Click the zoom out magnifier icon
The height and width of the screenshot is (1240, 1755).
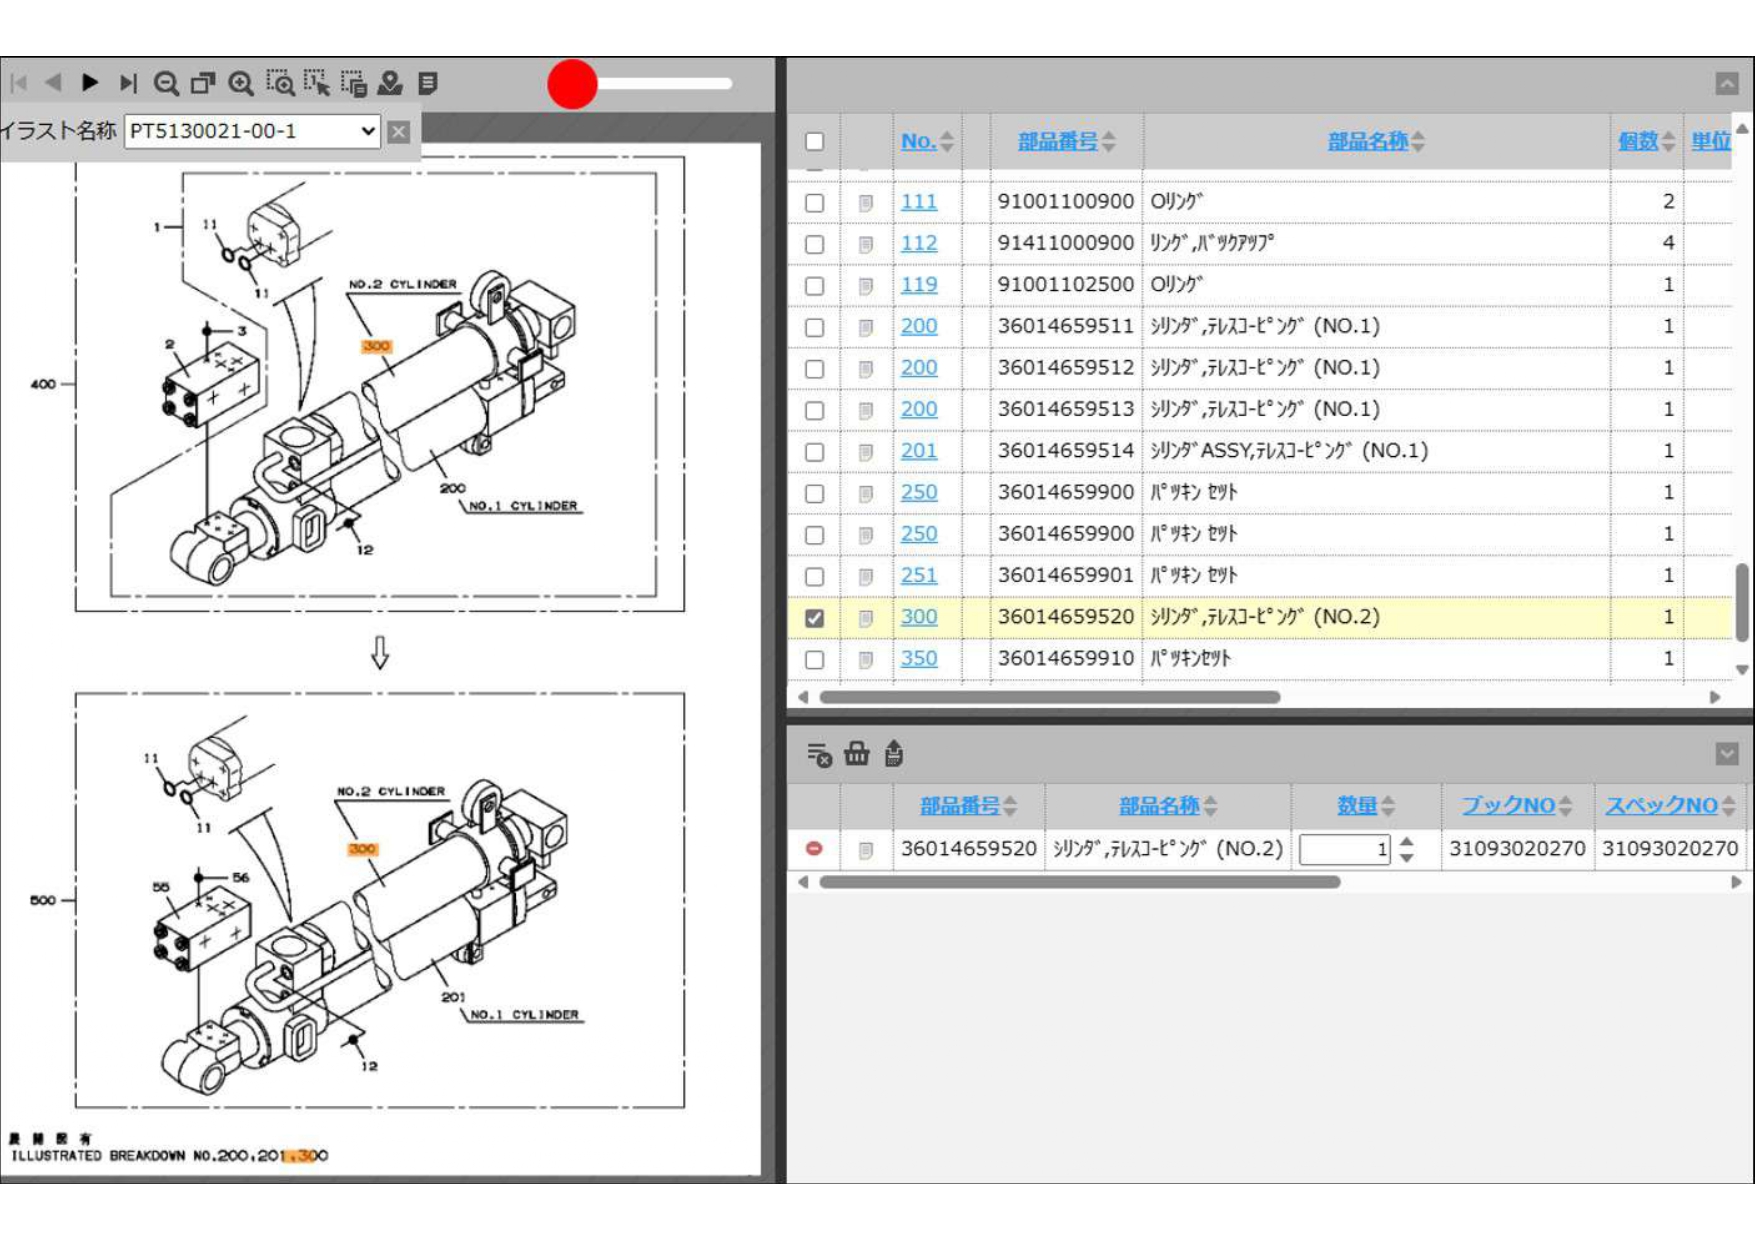point(166,83)
